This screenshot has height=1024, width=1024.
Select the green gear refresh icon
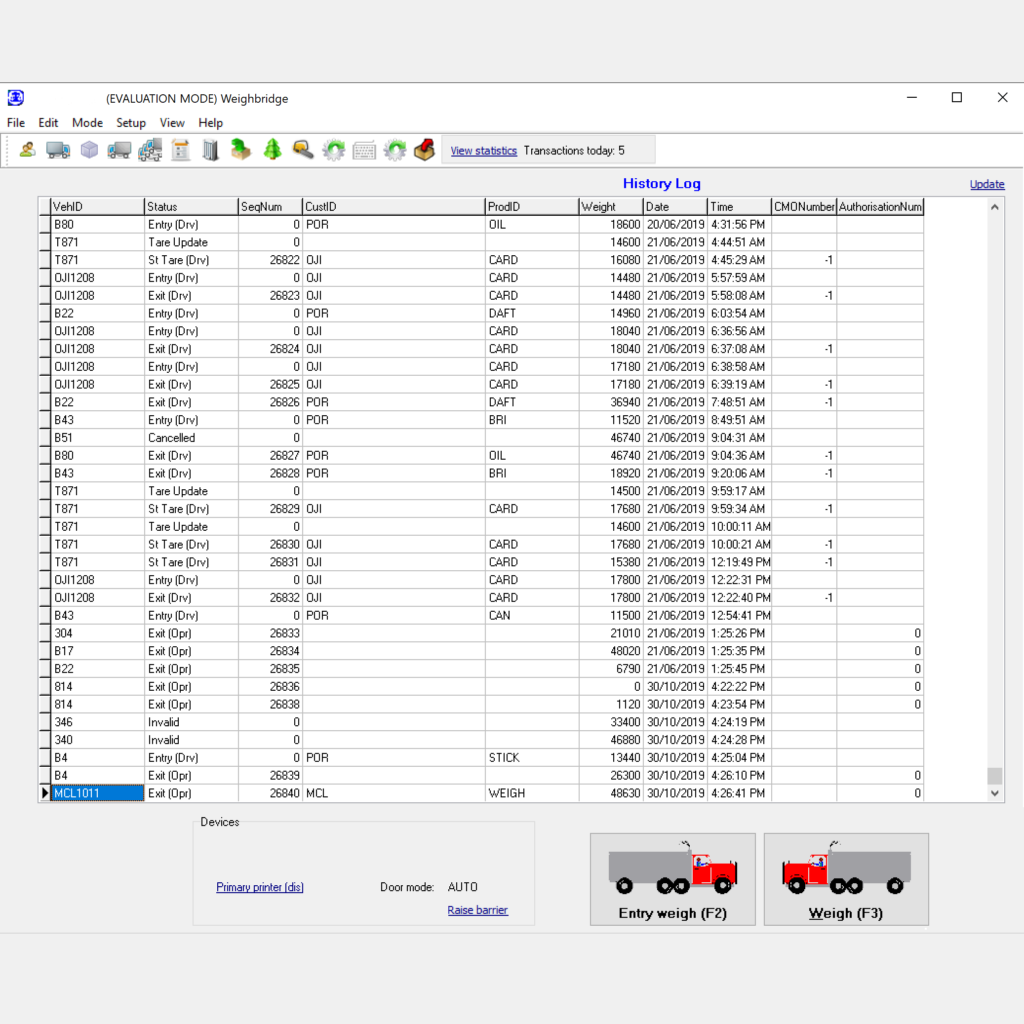[334, 149]
